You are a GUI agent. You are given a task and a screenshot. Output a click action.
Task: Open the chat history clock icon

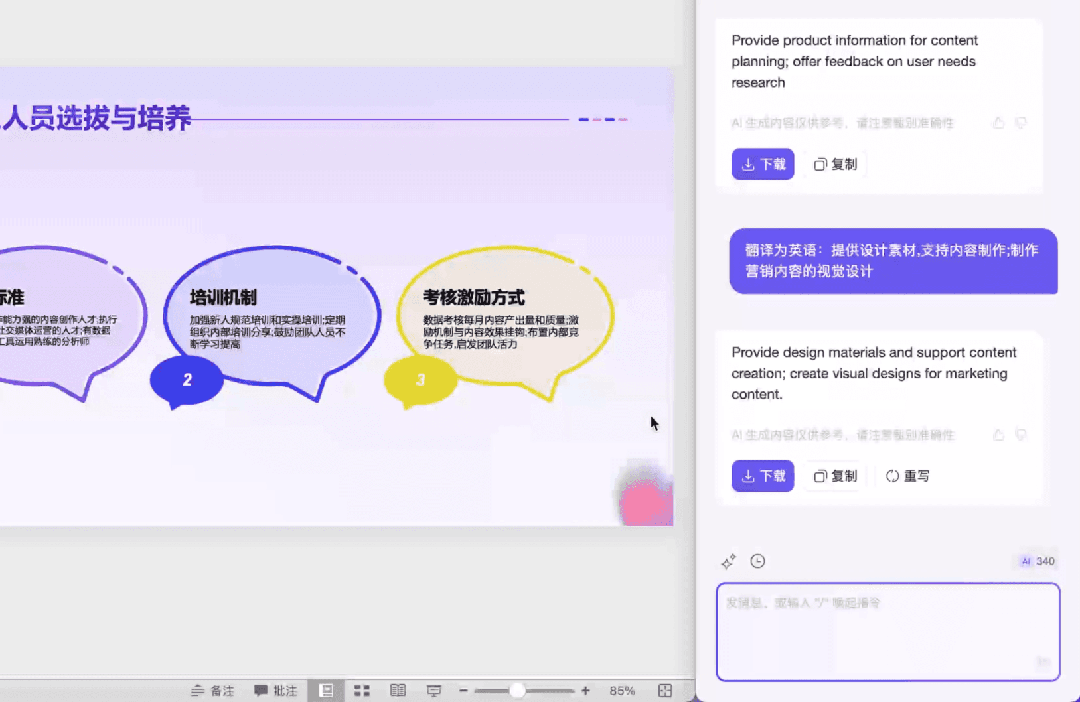(x=758, y=561)
